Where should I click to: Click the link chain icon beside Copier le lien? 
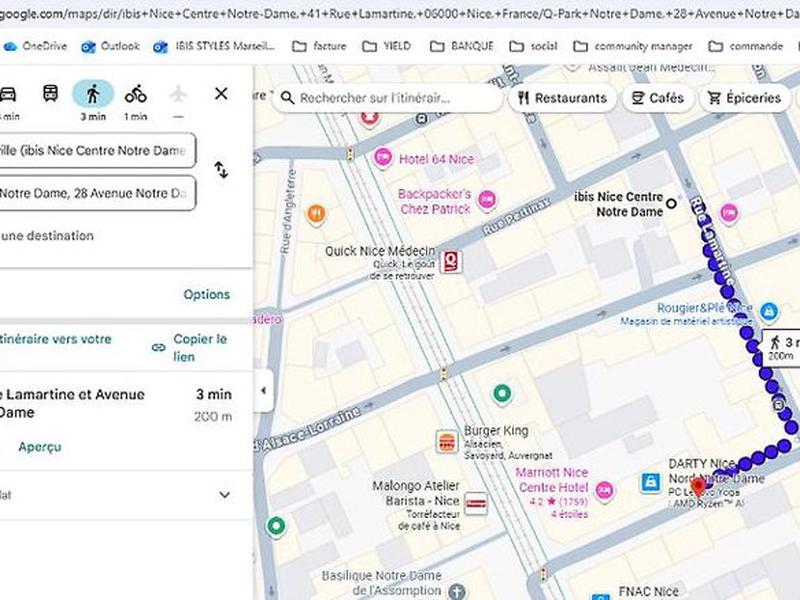pos(159,348)
